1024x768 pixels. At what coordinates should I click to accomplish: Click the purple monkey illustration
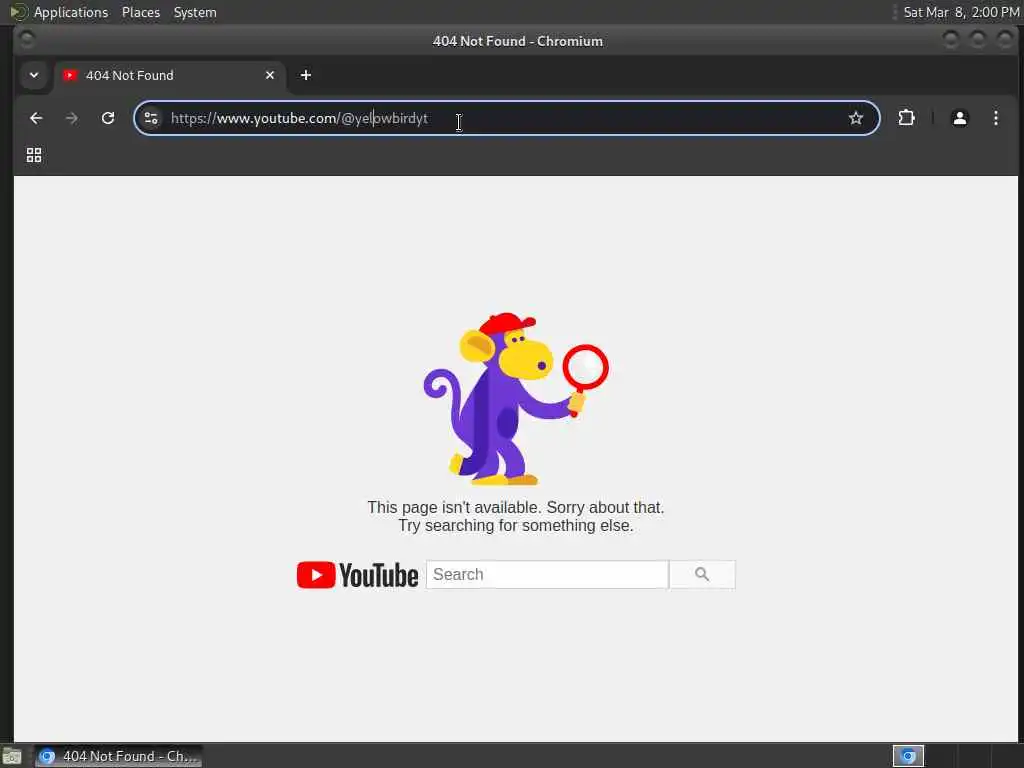[x=516, y=398]
